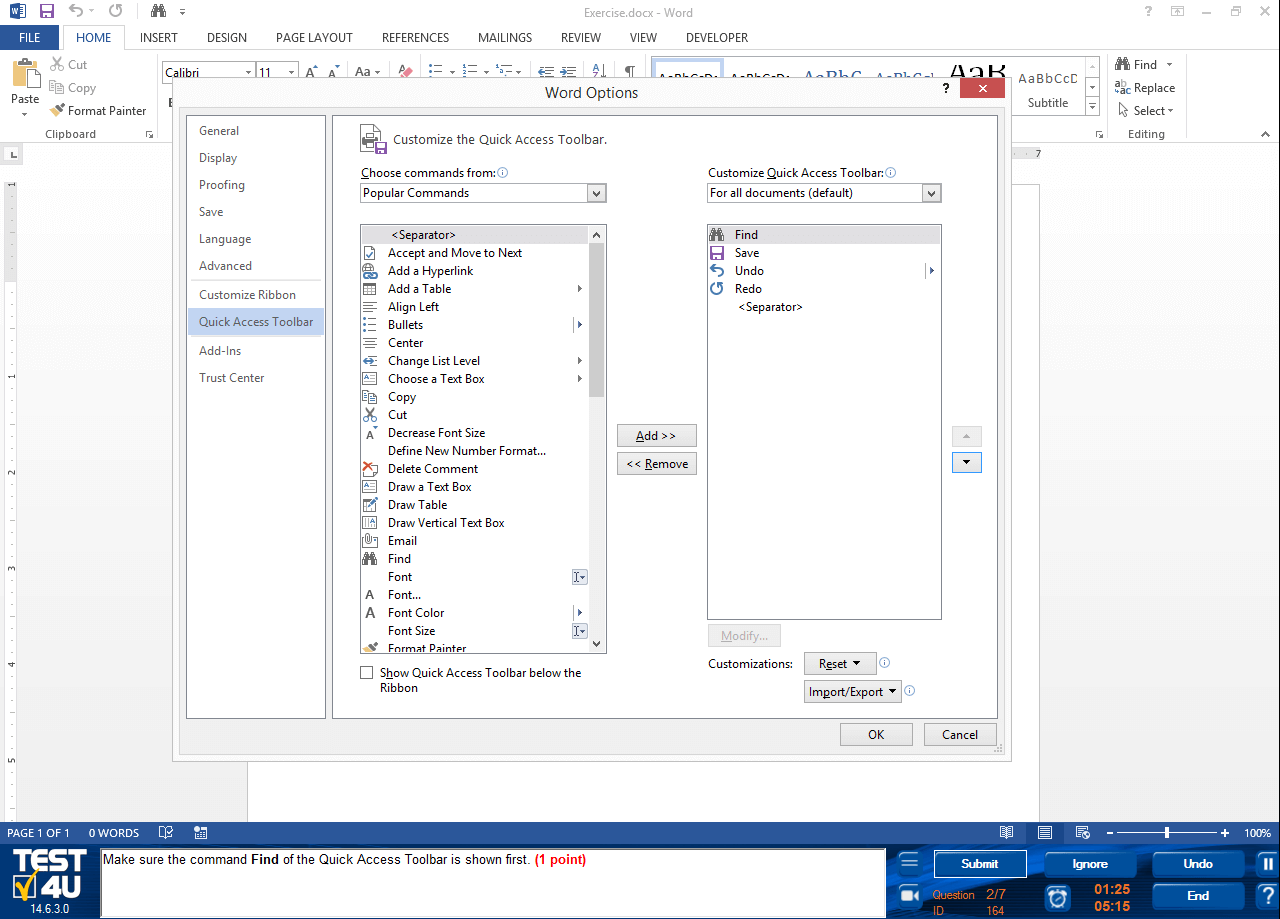The width and height of the screenshot is (1280, 919).
Task: Click the Redo arrow in the title bar toolbar
Action: click(116, 12)
